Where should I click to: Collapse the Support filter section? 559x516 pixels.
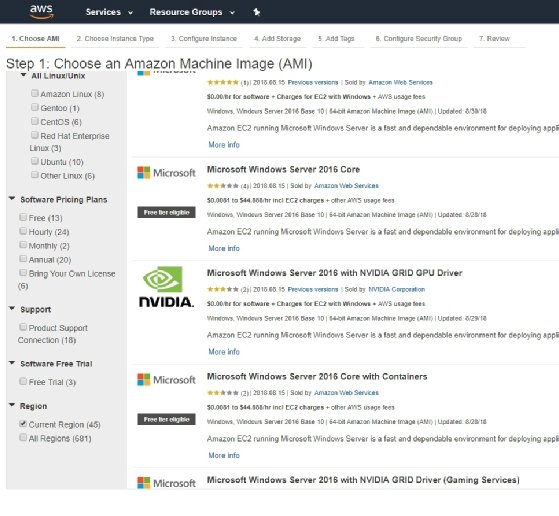[12, 308]
